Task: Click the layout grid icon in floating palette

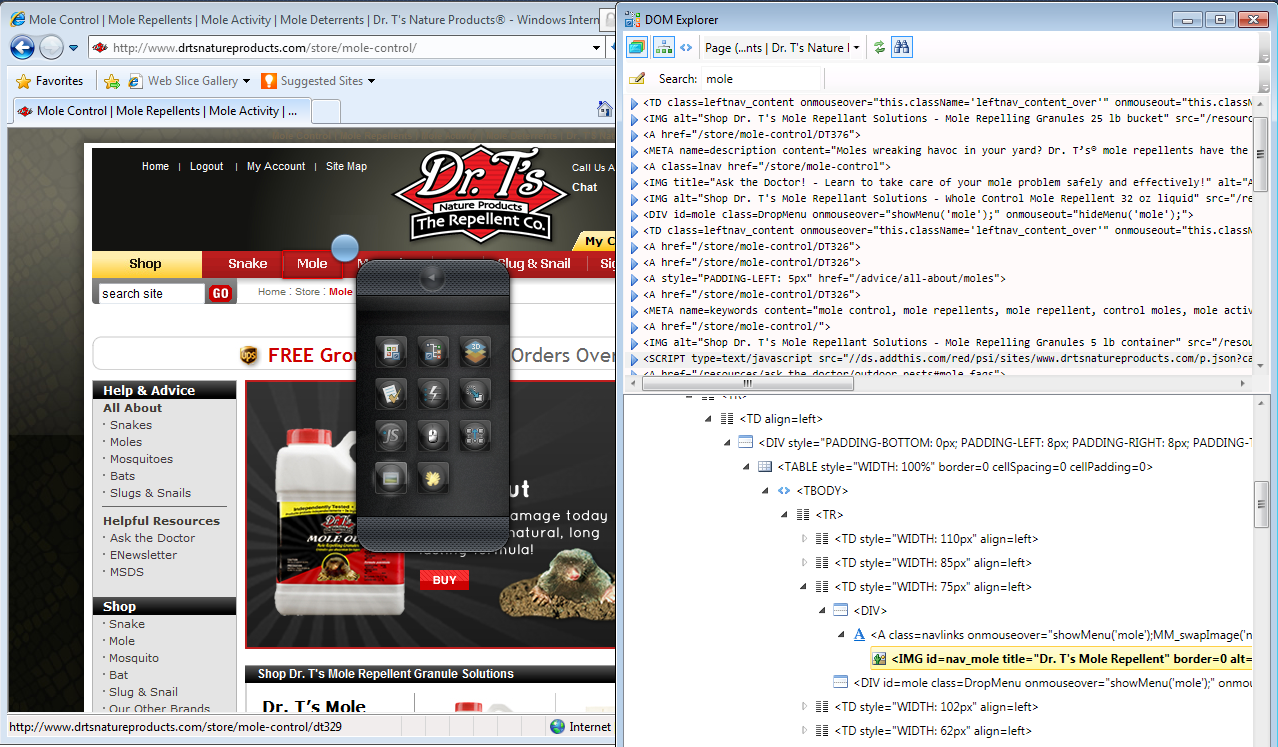Action: (x=391, y=351)
